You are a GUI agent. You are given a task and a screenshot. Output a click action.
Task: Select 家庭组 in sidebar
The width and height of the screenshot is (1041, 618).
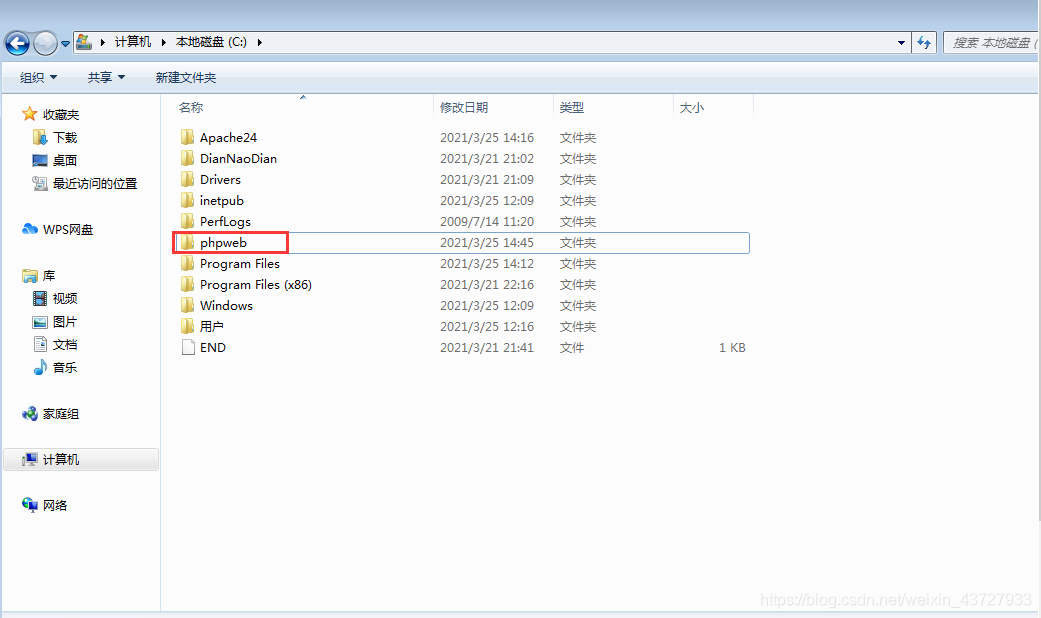coord(51,414)
